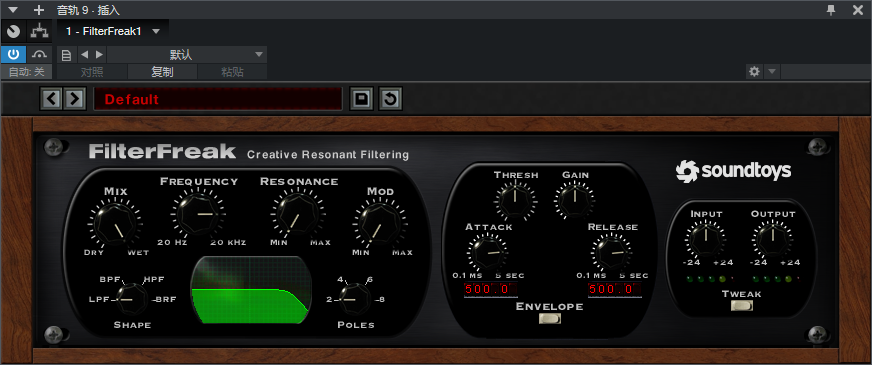
Task: Save preset with the floppy disk icon
Action: [x=361, y=99]
